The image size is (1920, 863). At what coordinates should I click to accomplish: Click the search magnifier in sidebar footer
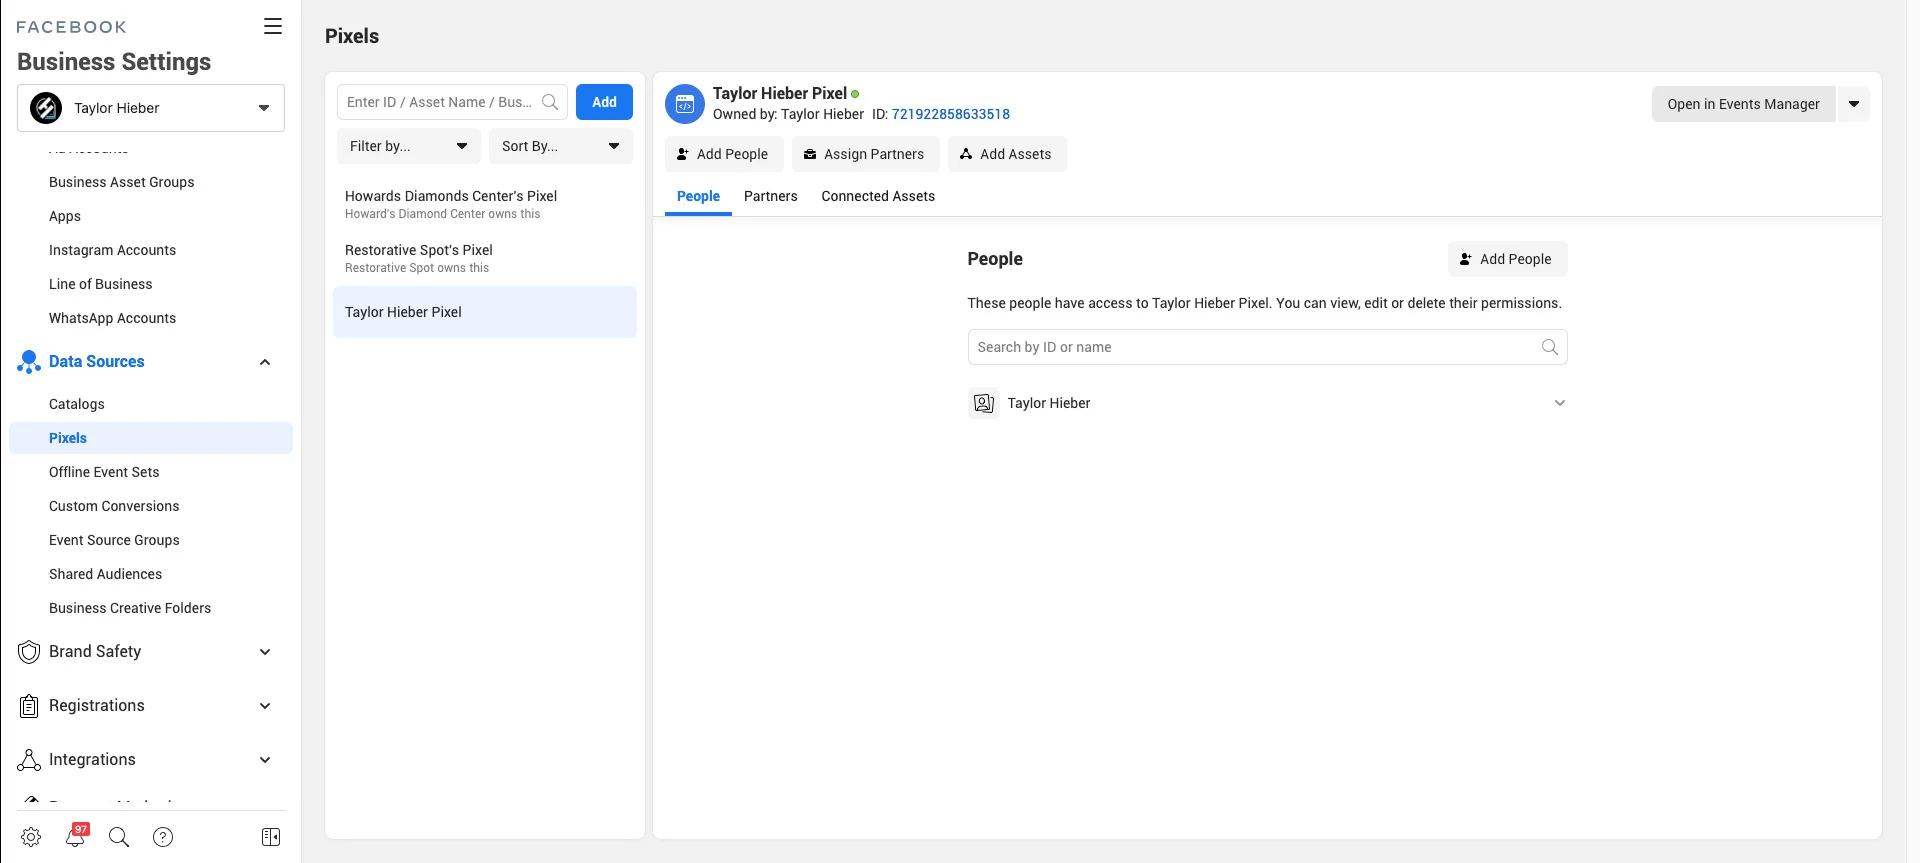tap(119, 837)
